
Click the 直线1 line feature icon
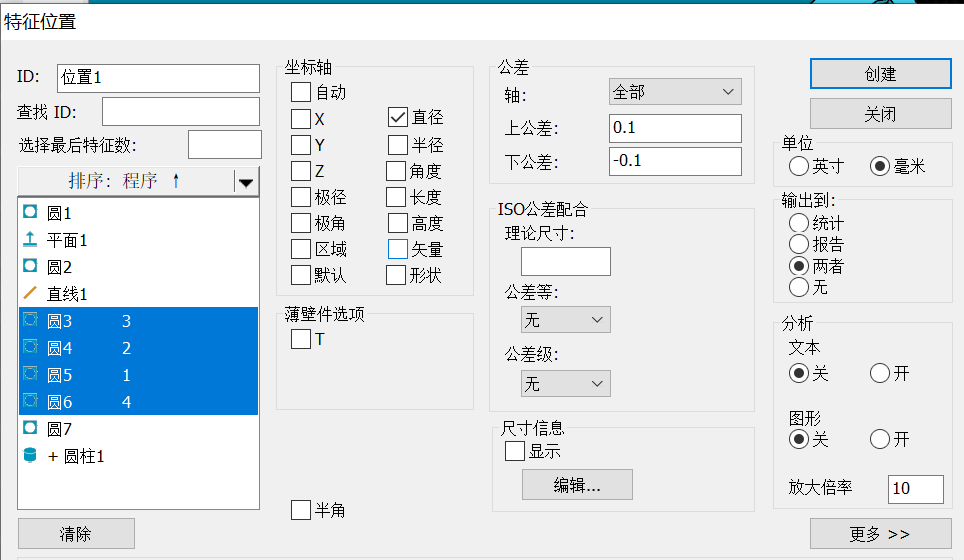point(29,294)
